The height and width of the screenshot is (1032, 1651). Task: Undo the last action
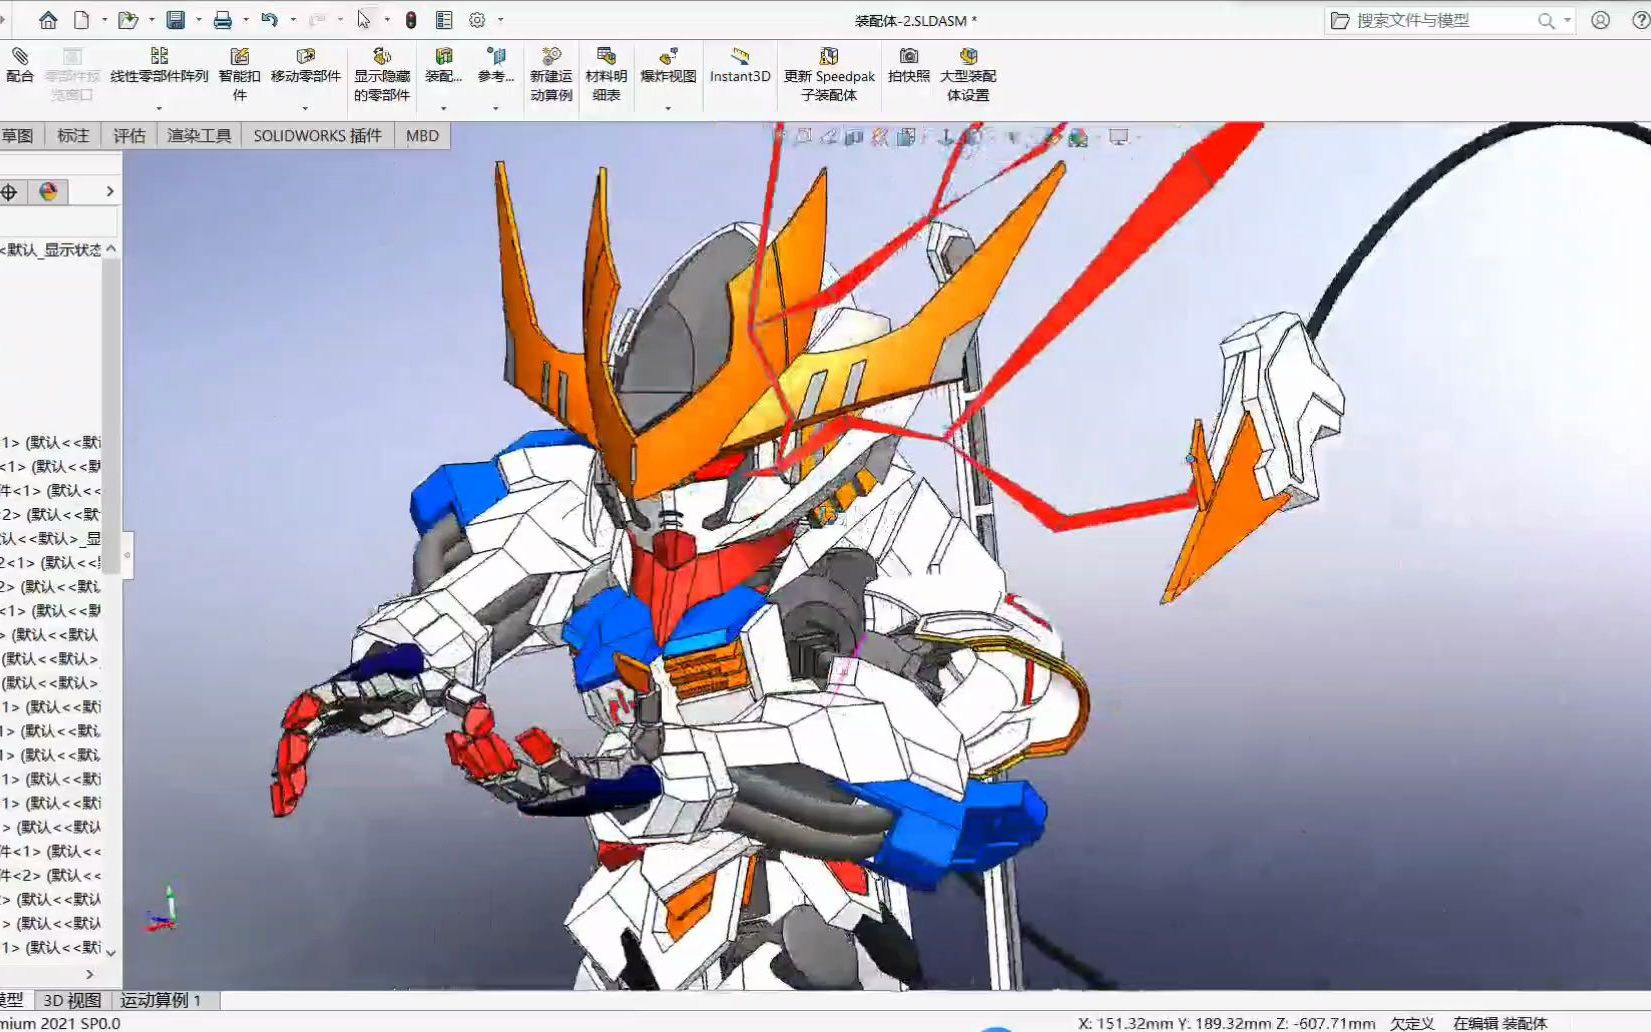pos(268,20)
